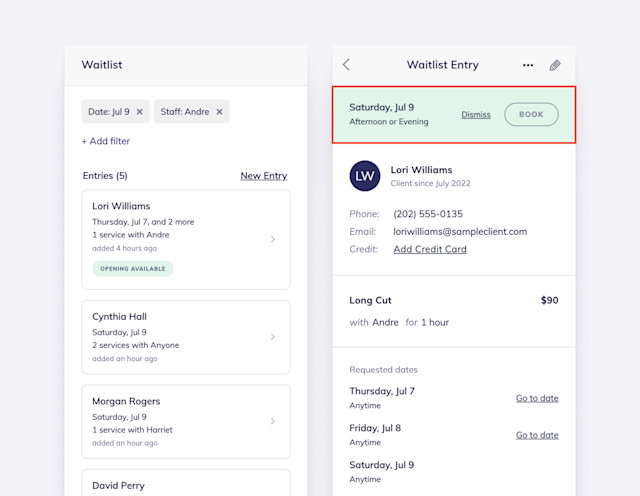The width and height of the screenshot is (640, 496).
Task: Open Morgan Rogers entry via chevron
Action: (x=273, y=421)
